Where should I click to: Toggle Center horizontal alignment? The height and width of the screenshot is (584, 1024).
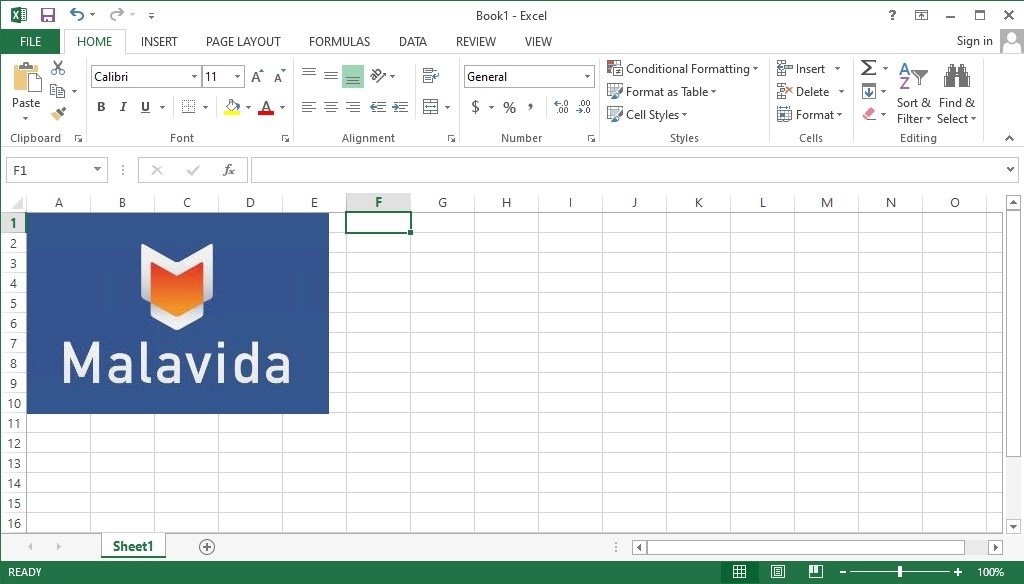click(x=331, y=106)
